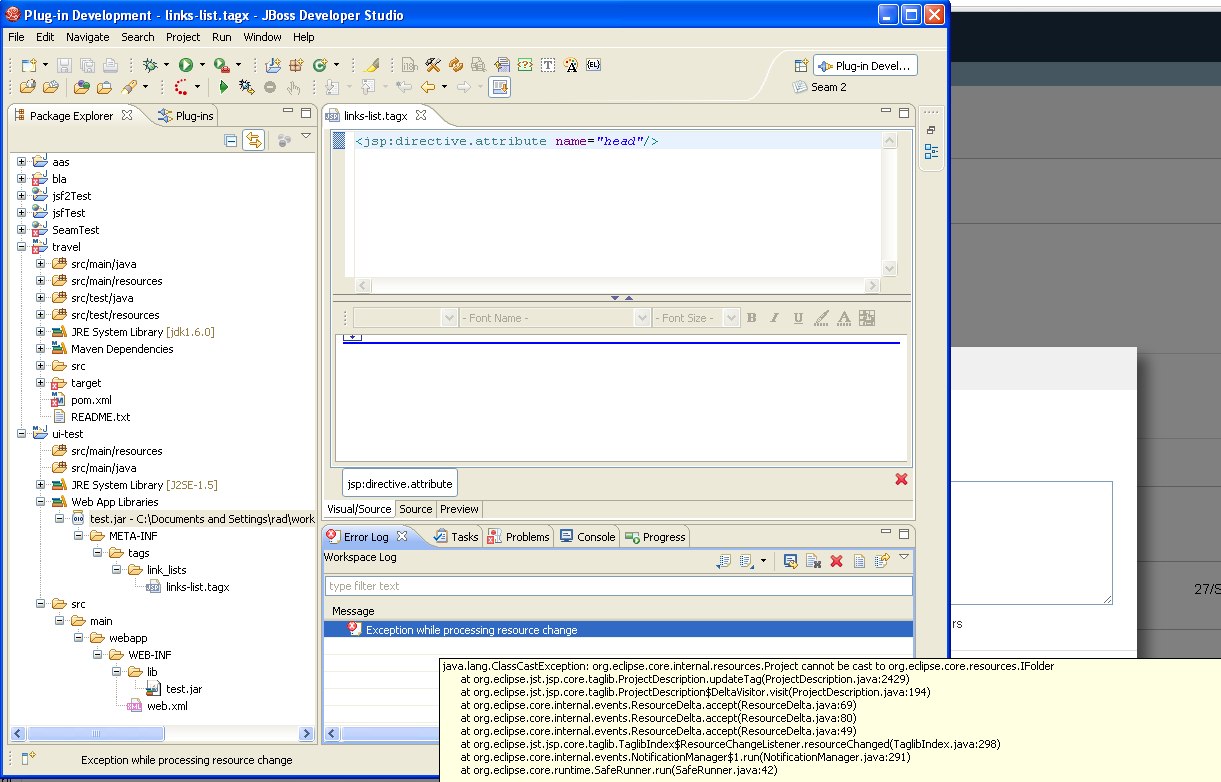Click the source editor vertical scrollbar
Image resolution: width=1221 pixels, height=782 pixels.
click(889, 205)
